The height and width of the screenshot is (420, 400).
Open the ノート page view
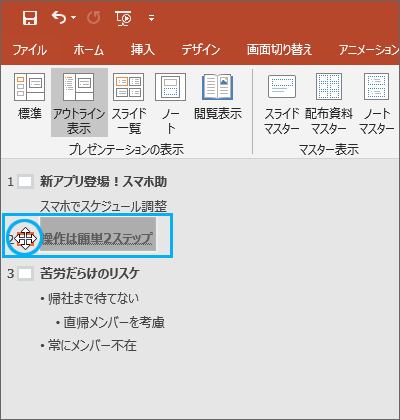pos(170,103)
